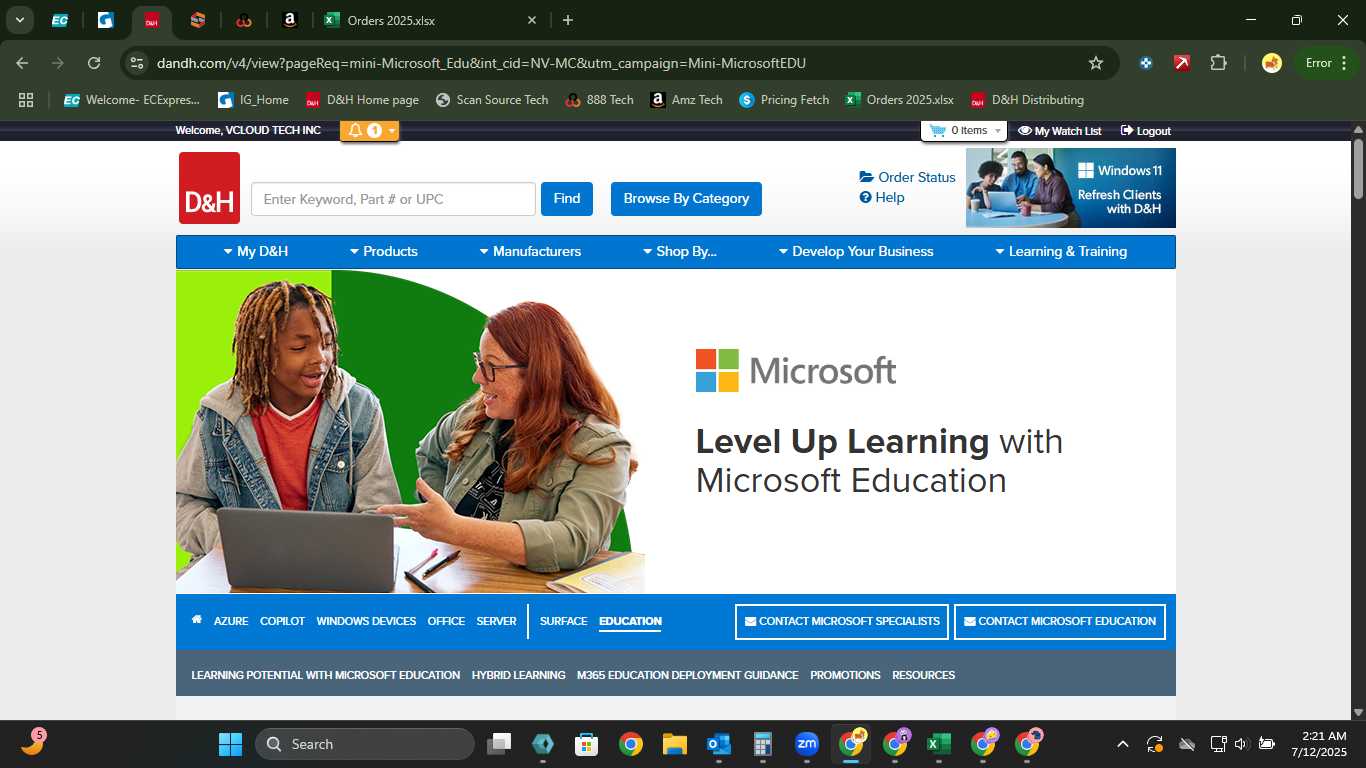Open the PROMOTIONS link

[x=845, y=675]
